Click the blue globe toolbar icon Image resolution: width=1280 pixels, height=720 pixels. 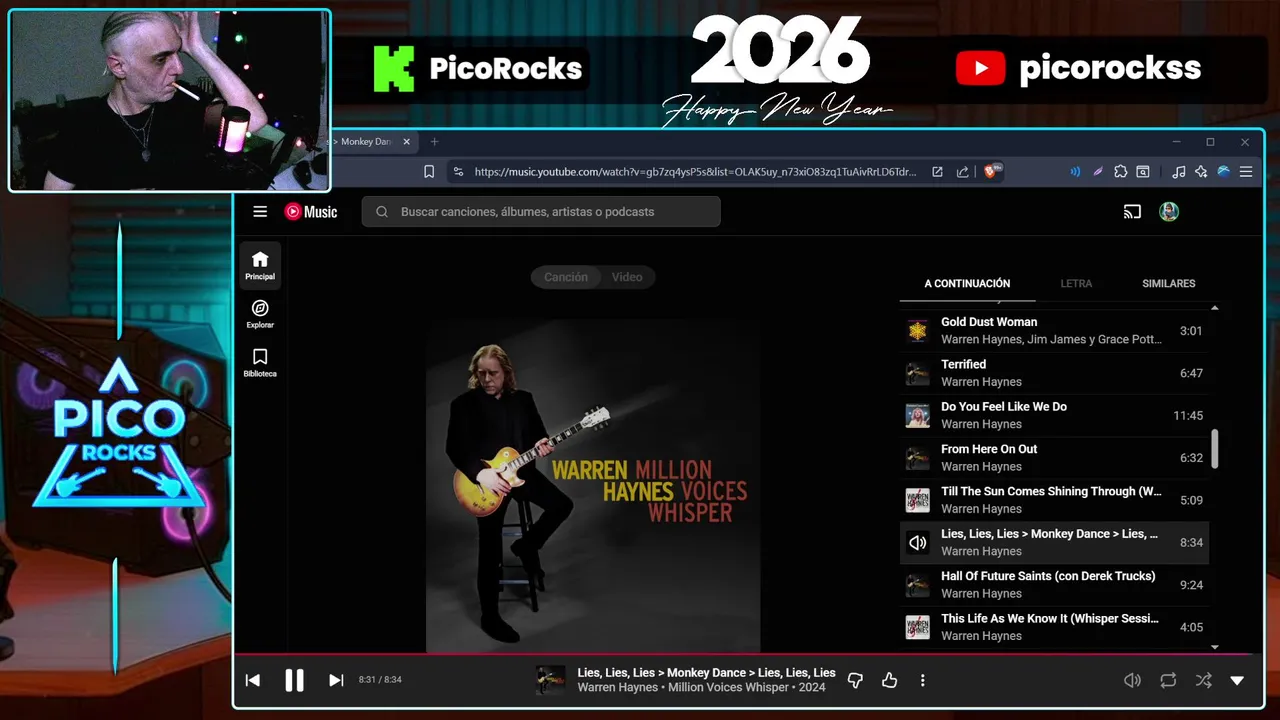(x=1223, y=172)
